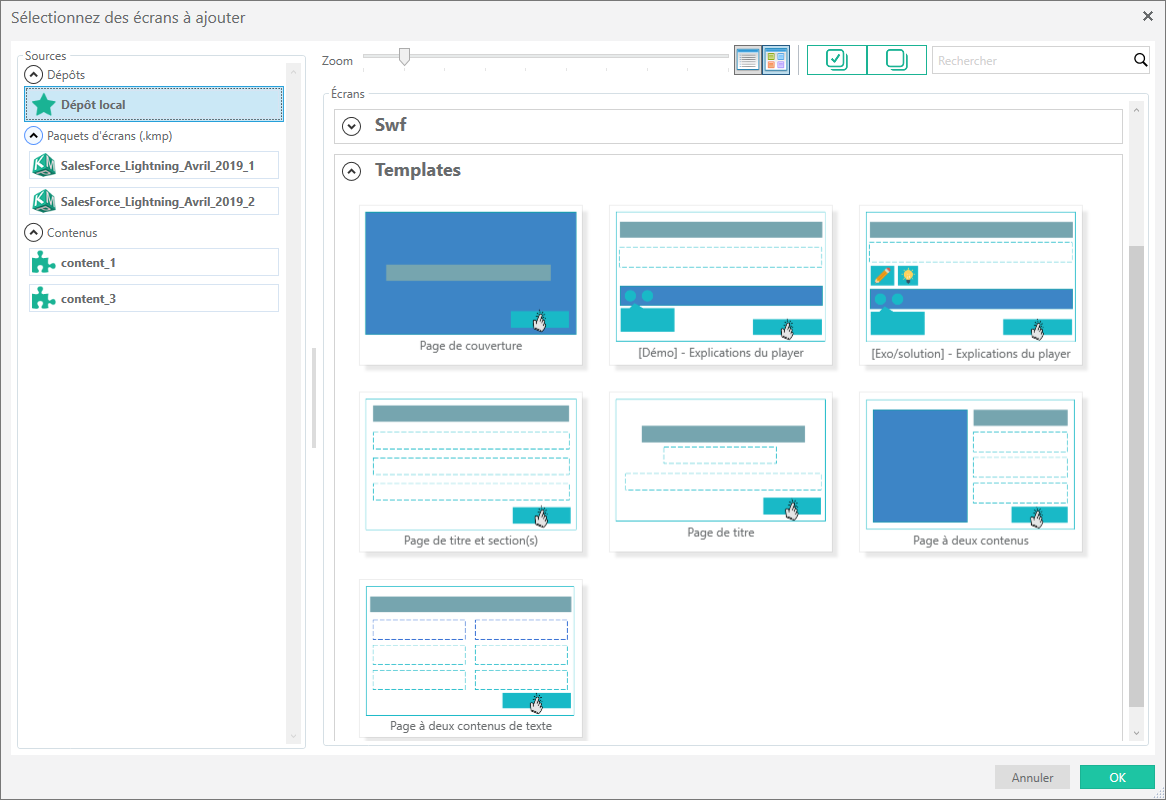Click the Annuler button

(x=1032, y=777)
